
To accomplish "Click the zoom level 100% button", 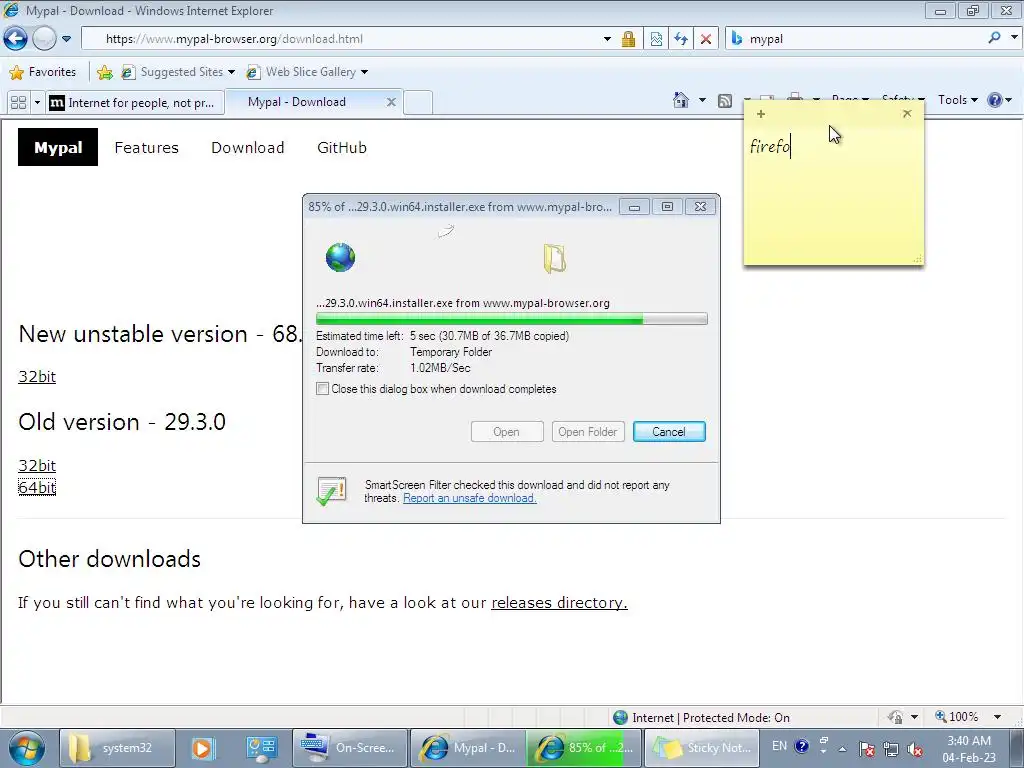I will click(957, 716).
